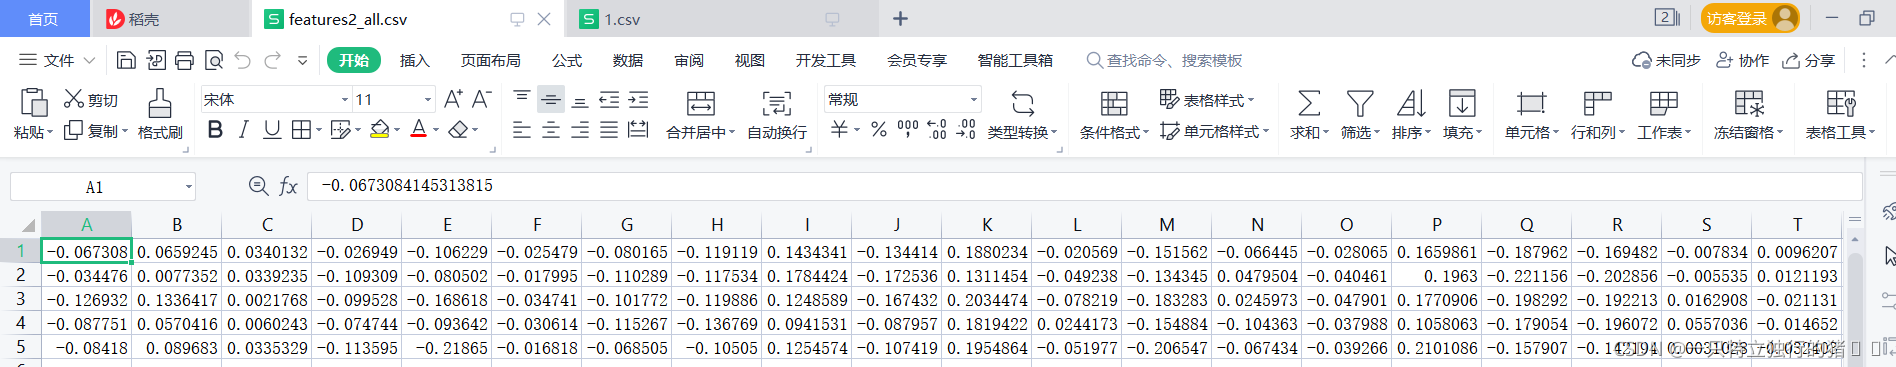The image size is (1896, 367).
Task: Toggle Underline formatting
Action: (x=272, y=130)
